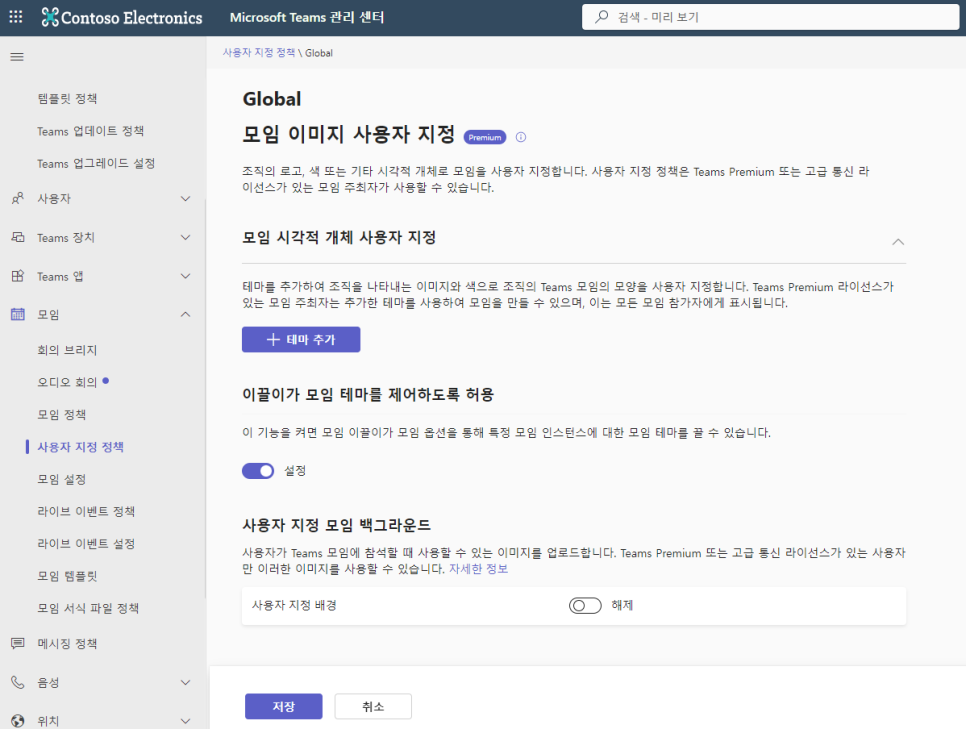Click the 메시징 정책 chat icon
The width and height of the screenshot is (966, 729).
(18, 643)
